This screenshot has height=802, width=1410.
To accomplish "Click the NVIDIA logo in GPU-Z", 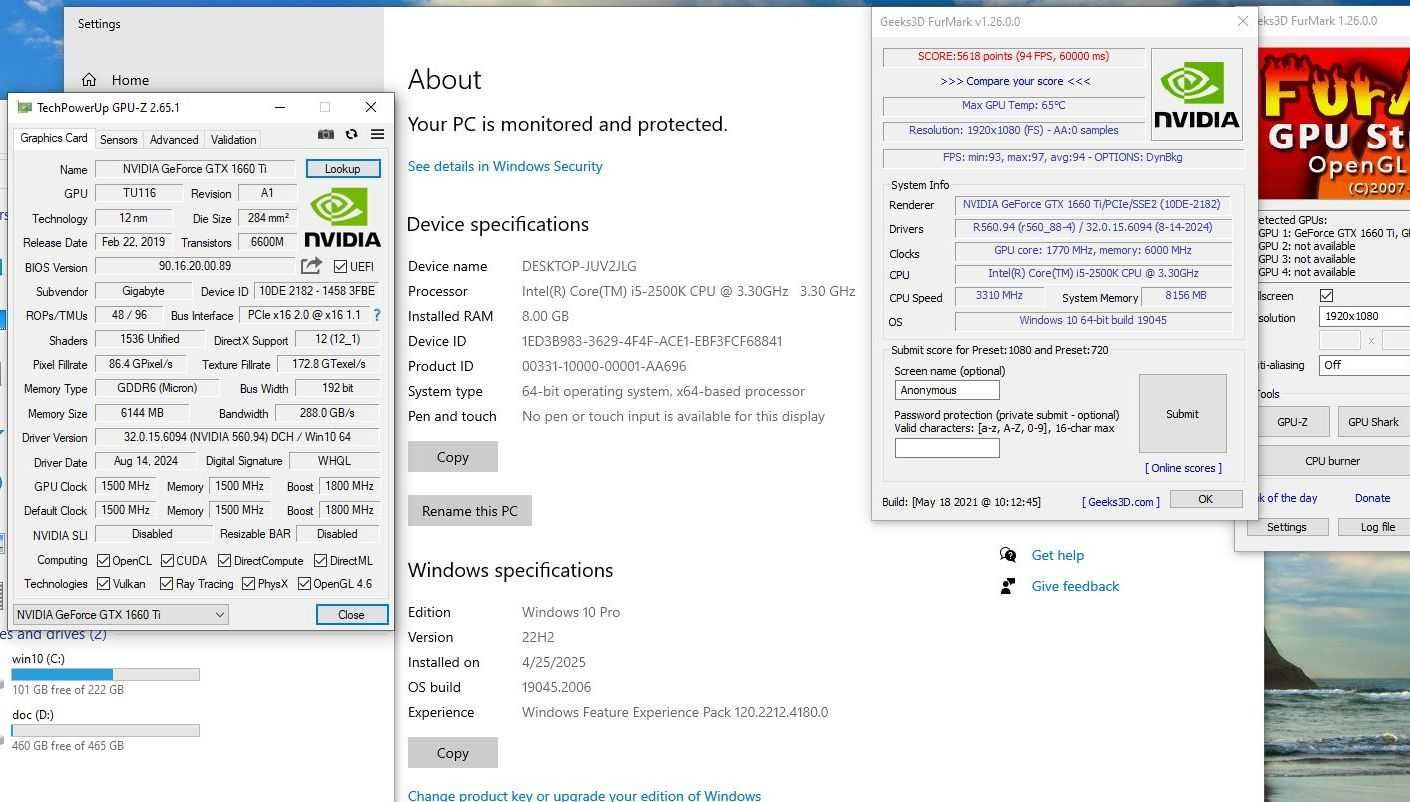I will (x=342, y=218).
